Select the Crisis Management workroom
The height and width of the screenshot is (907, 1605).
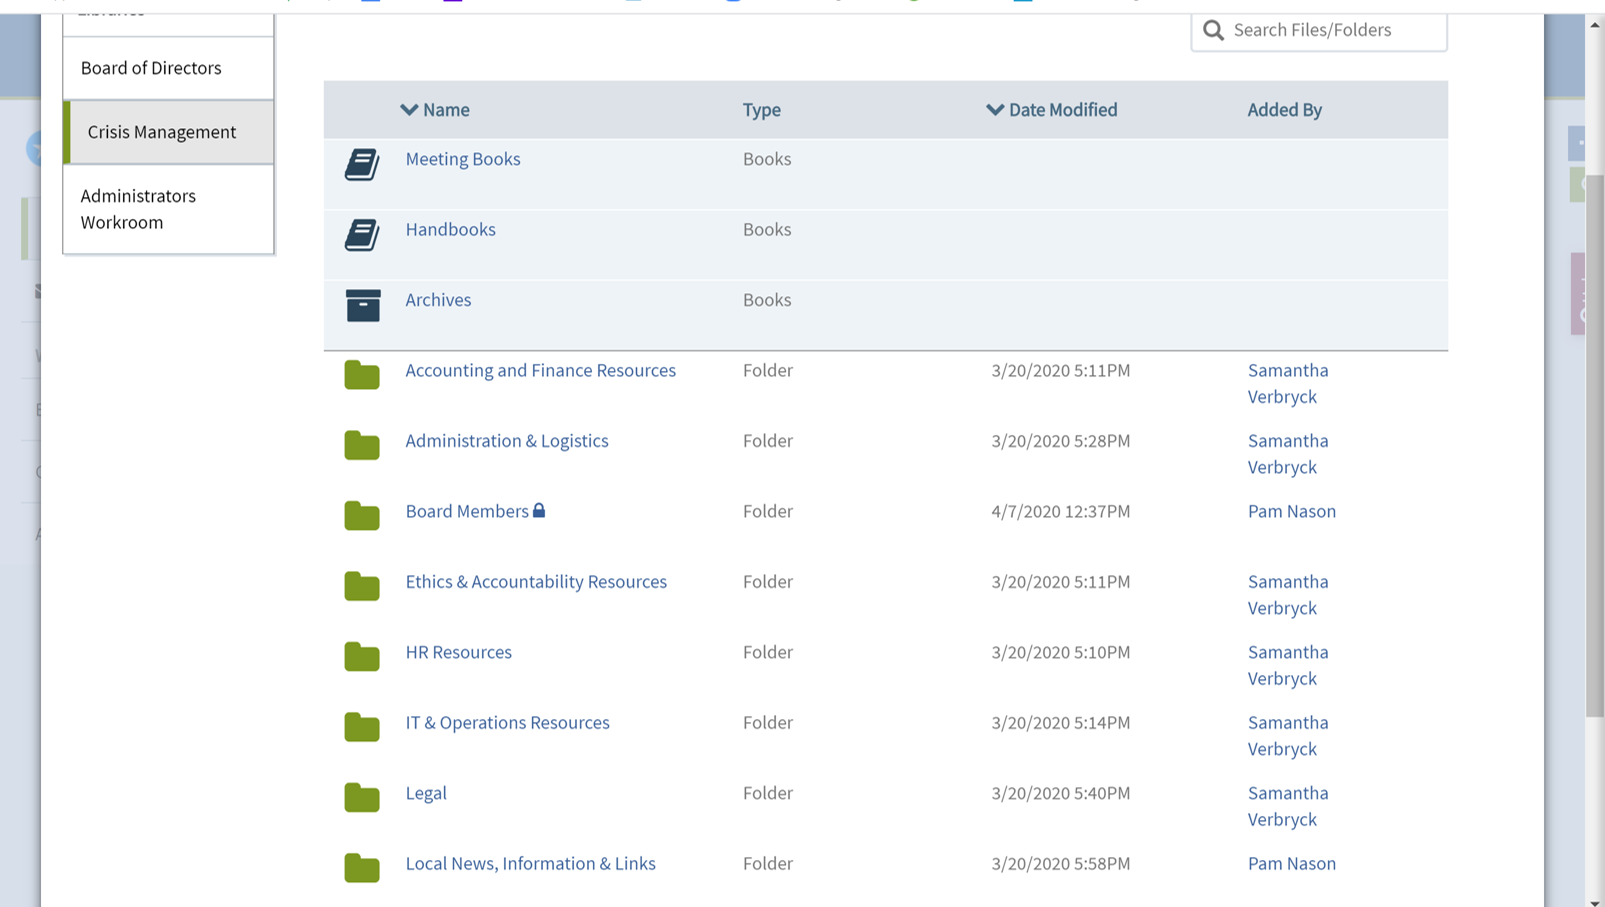pos(162,132)
